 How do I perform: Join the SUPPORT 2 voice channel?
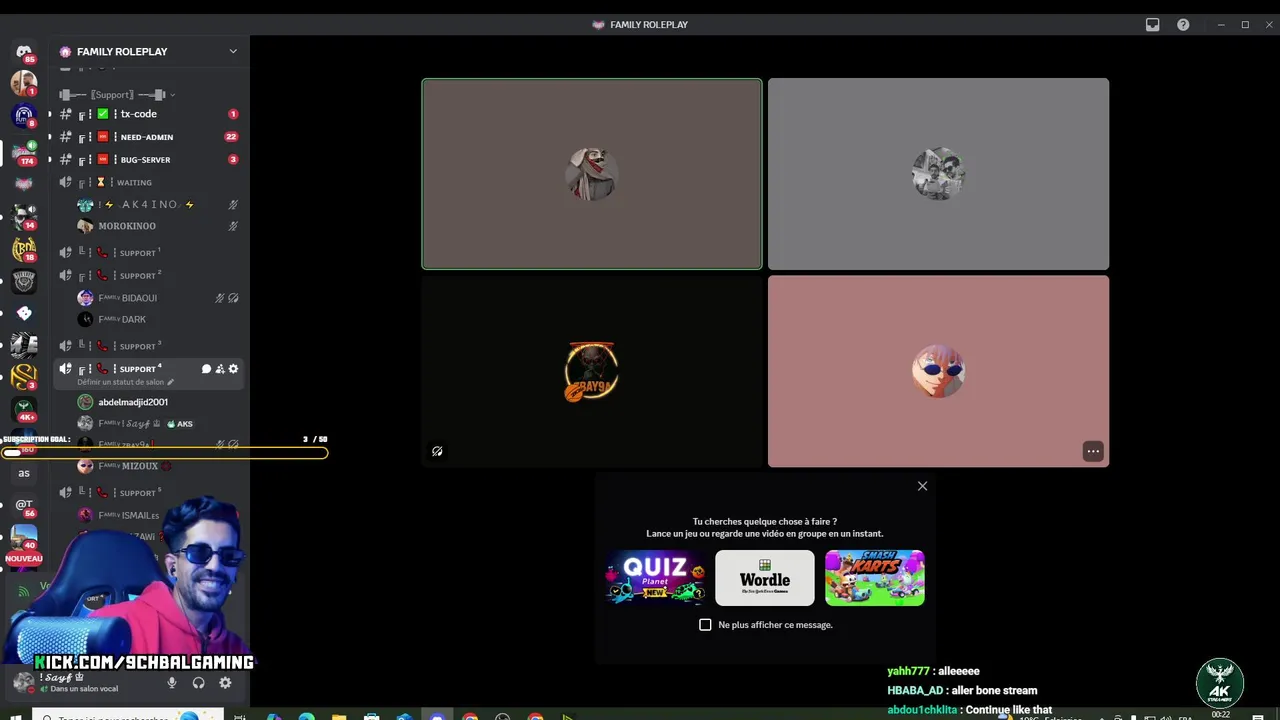point(150,276)
